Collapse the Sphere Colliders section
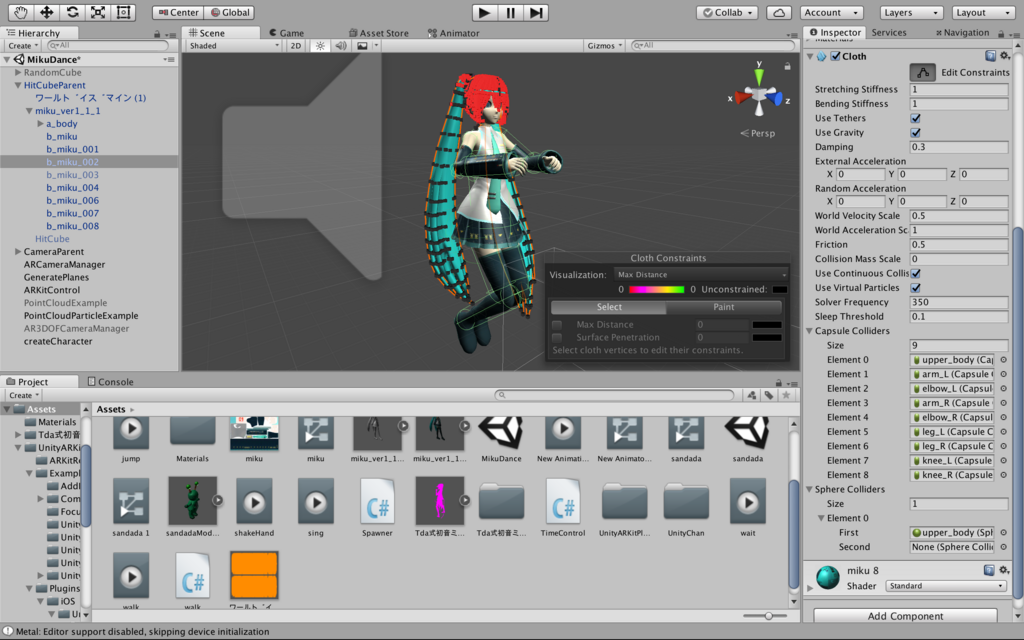 [x=810, y=489]
